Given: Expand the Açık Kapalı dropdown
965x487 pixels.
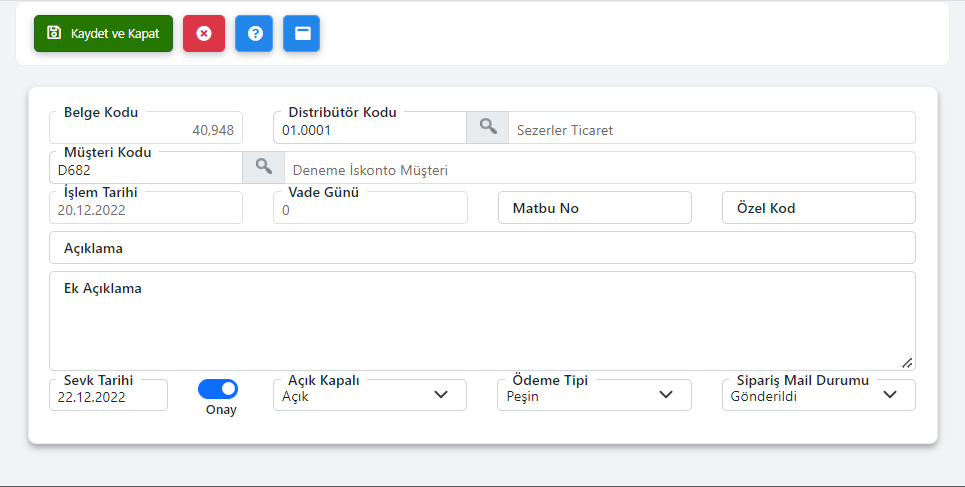Looking at the screenshot, I should coord(370,395).
